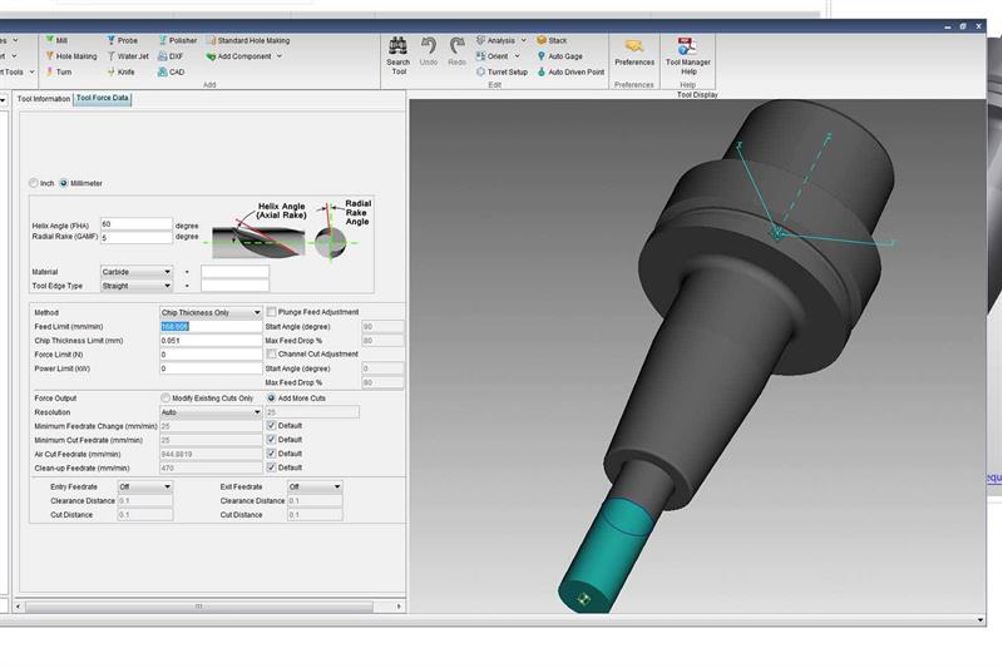Click the Feed Limit input field
This screenshot has width=1002, height=668.
tap(210, 327)
